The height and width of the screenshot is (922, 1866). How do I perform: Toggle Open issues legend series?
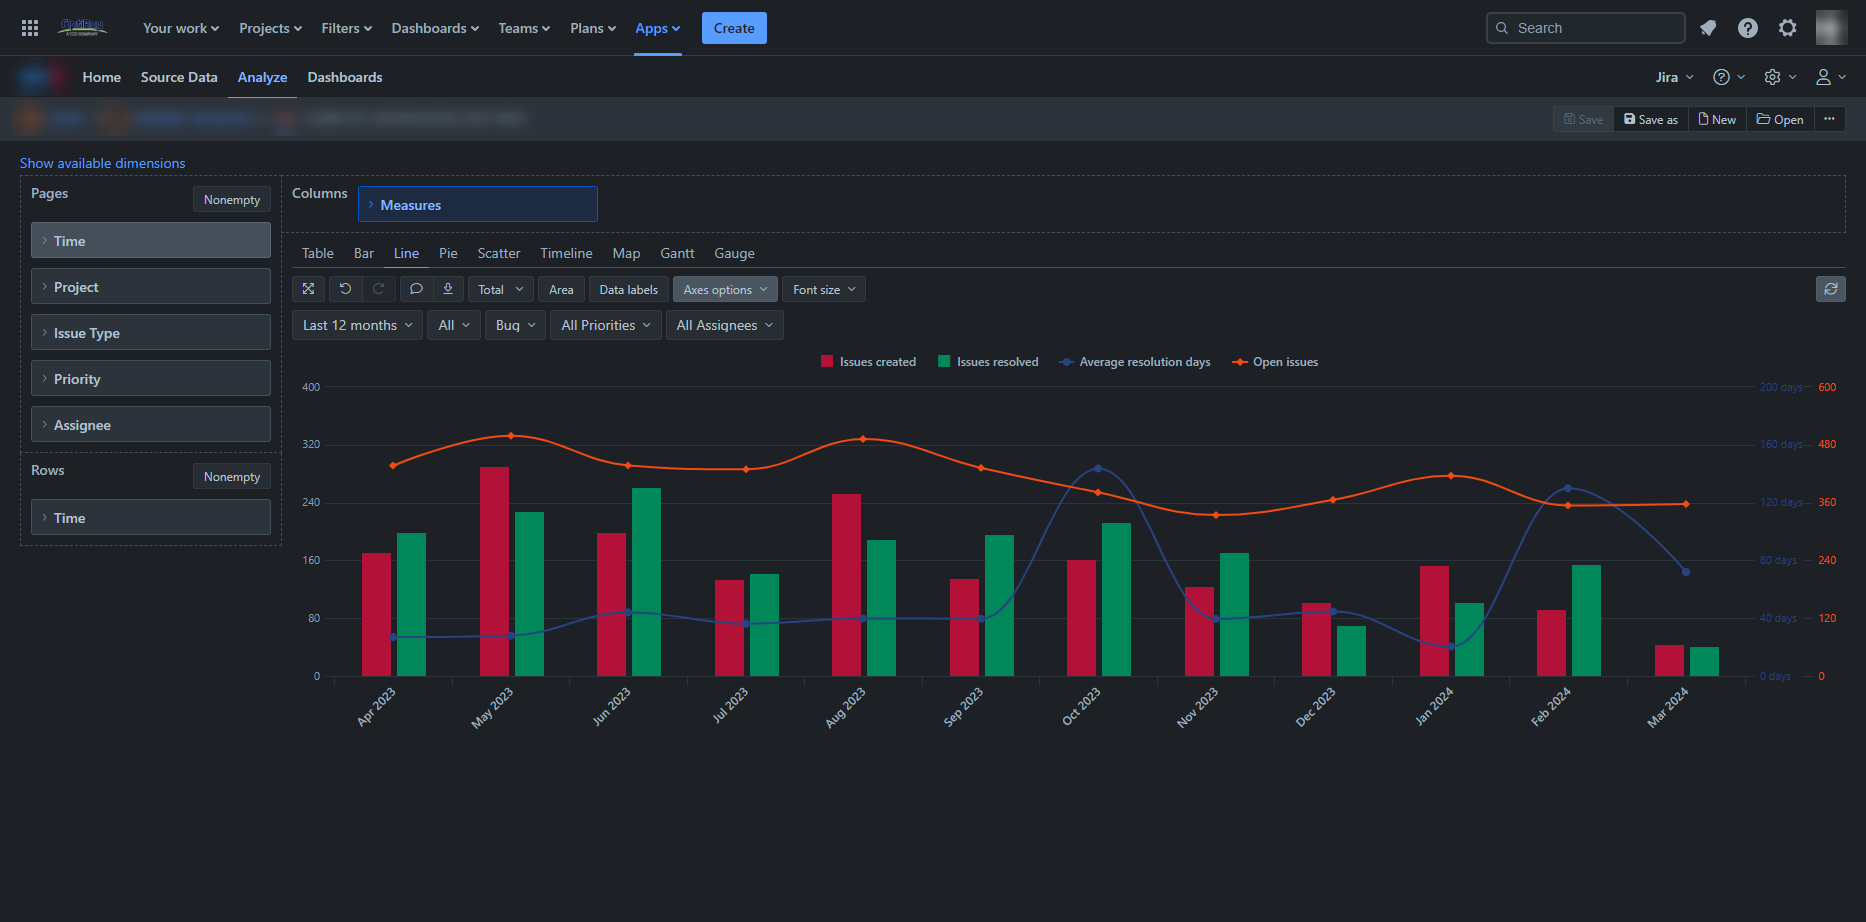click(1275, 362)
